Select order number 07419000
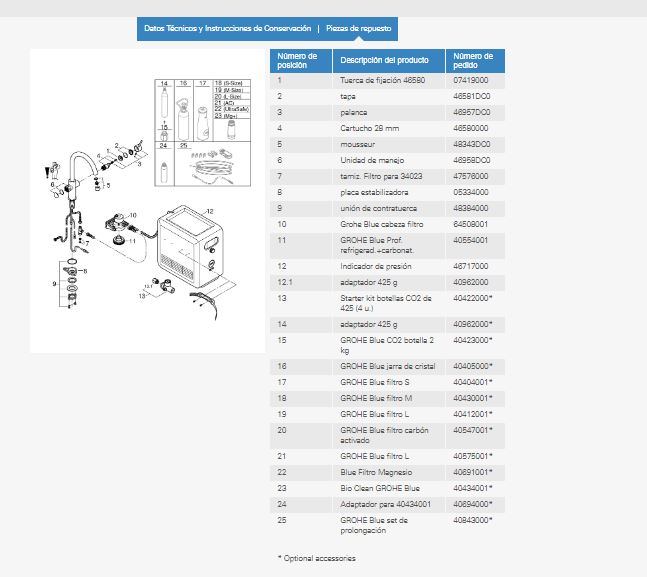This screenshot has height=577, width=647. pos(471,80)
